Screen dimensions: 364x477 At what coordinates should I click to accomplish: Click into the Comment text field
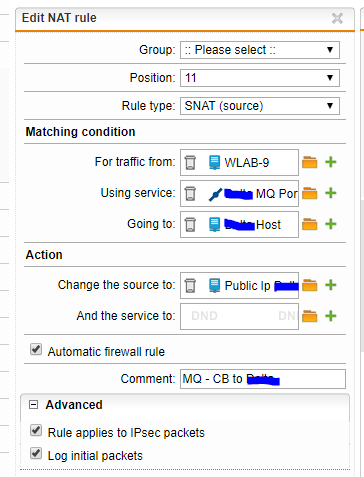coord(263,379)
